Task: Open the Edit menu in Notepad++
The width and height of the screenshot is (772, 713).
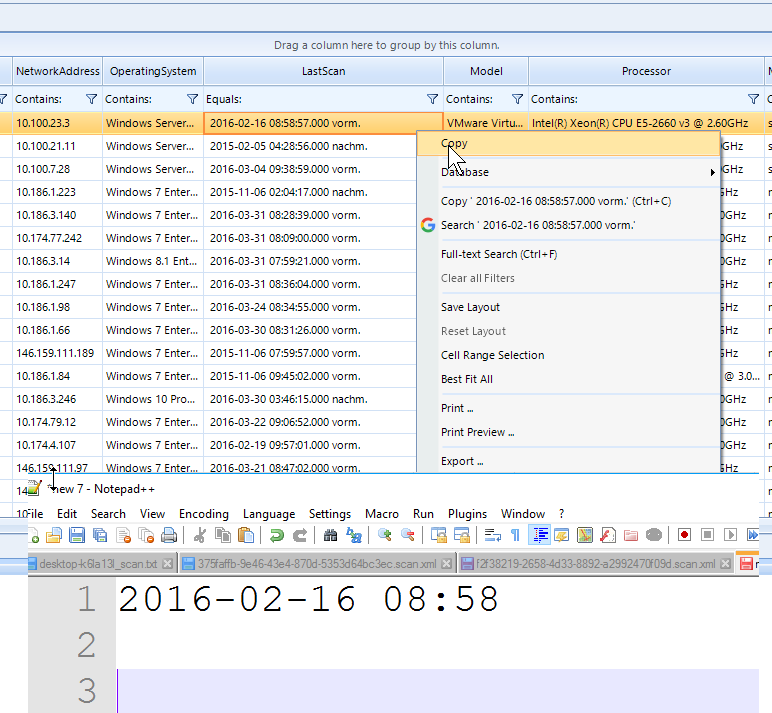Action: click(x=67, y=514)
